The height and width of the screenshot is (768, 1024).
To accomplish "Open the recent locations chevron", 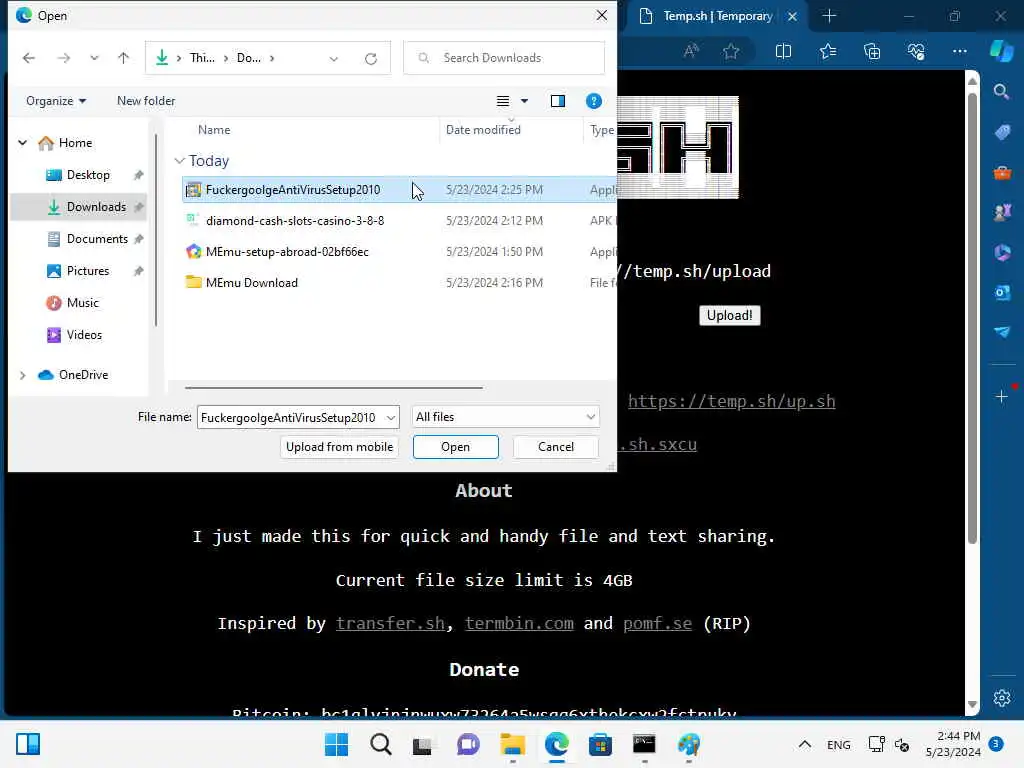I will pos(94,58).
